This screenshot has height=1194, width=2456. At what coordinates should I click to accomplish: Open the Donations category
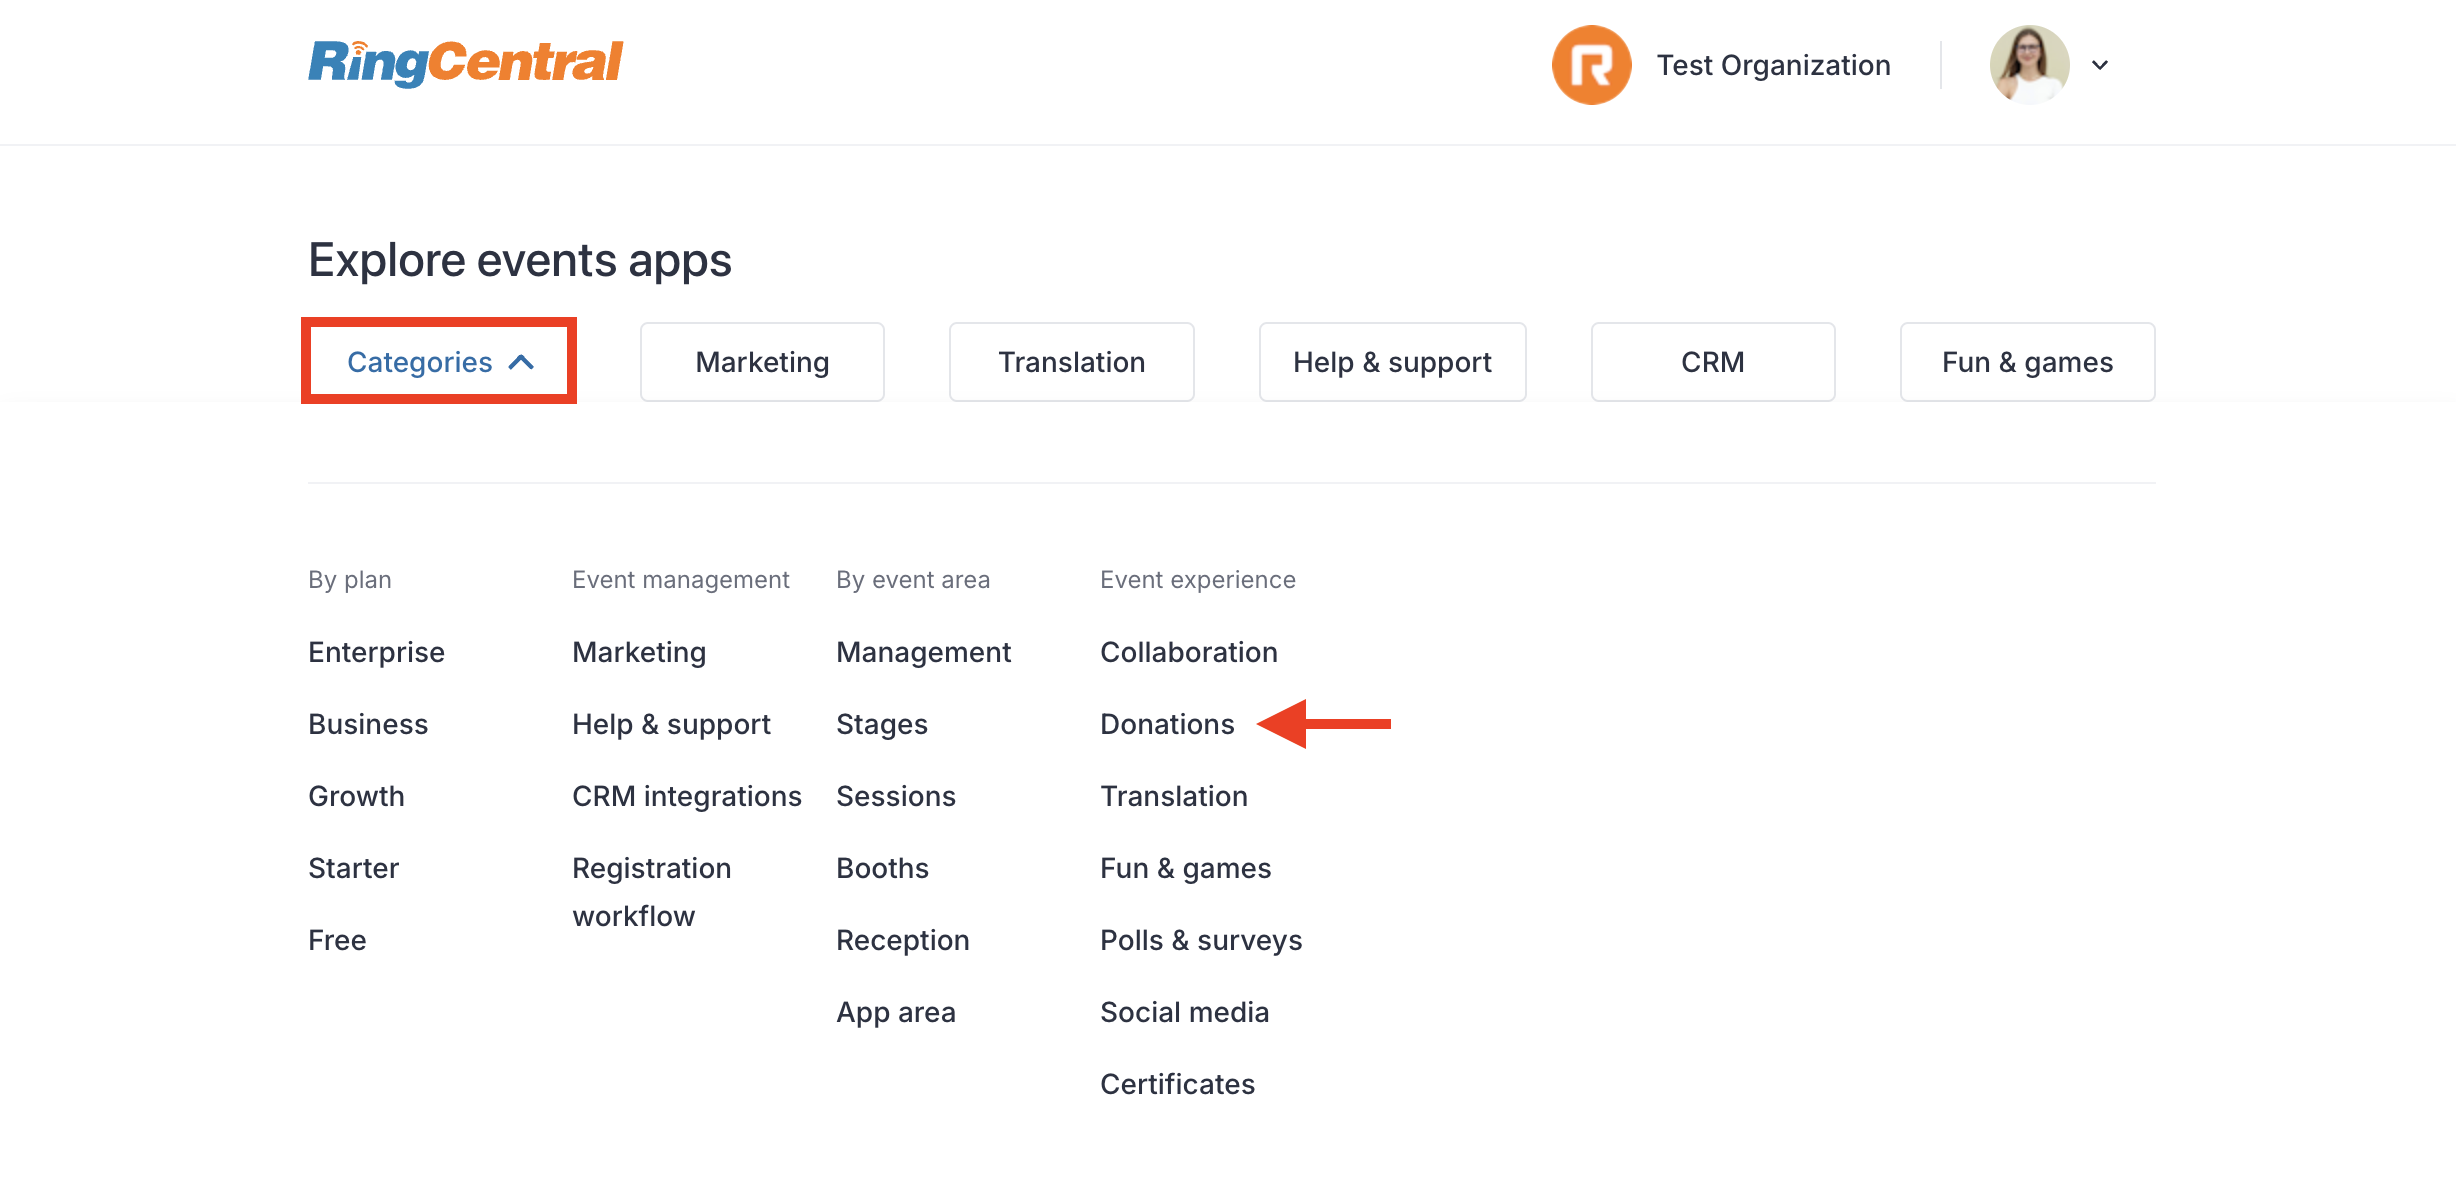click(x=1167, y=724)
